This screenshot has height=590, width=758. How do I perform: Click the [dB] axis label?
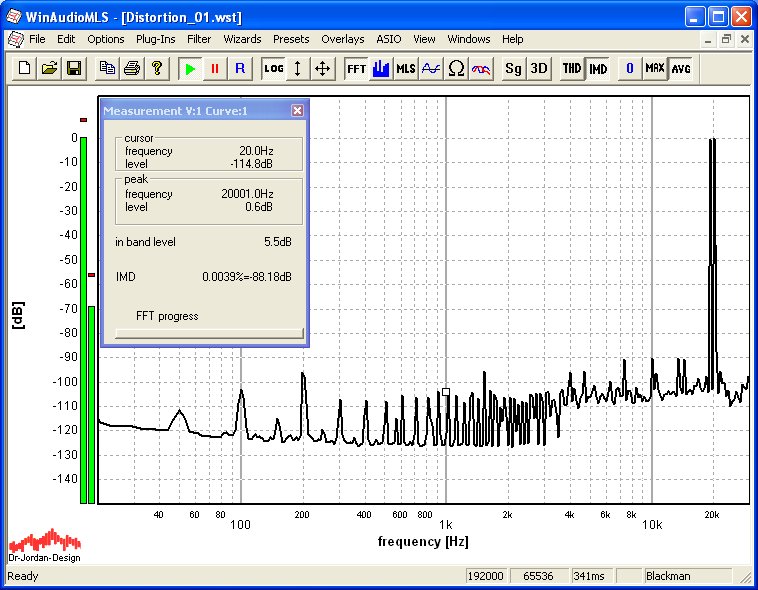[18, 315]
